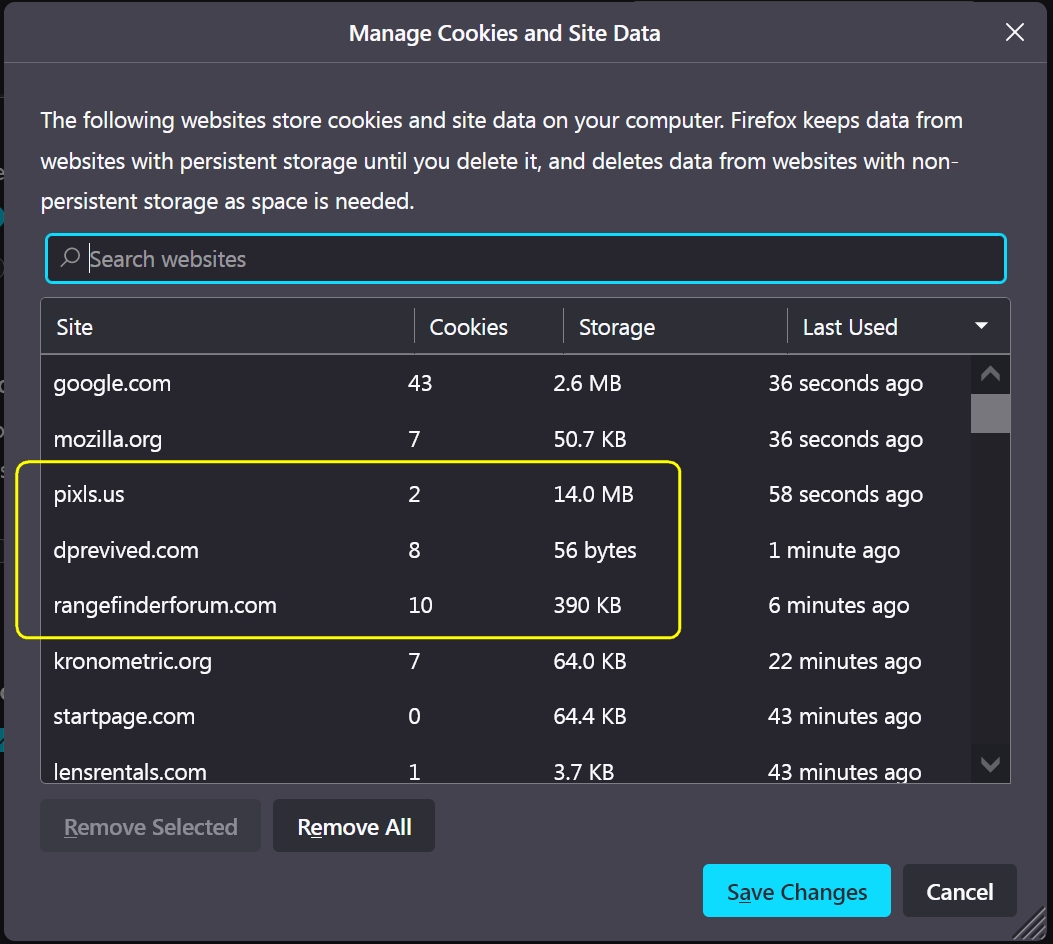1053x944 pixels.
Task: Click the vertical scrollbar thumb
Action: point(990,413)
